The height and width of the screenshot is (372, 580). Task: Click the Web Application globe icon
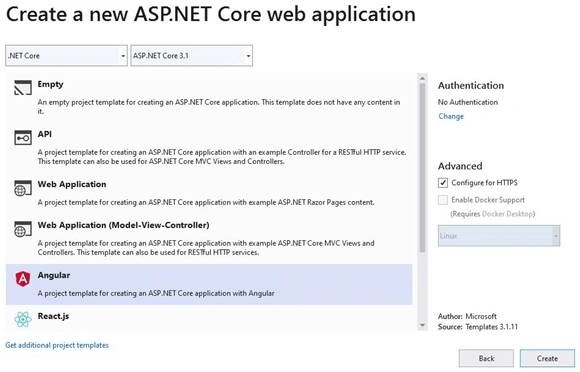point(23,188)
